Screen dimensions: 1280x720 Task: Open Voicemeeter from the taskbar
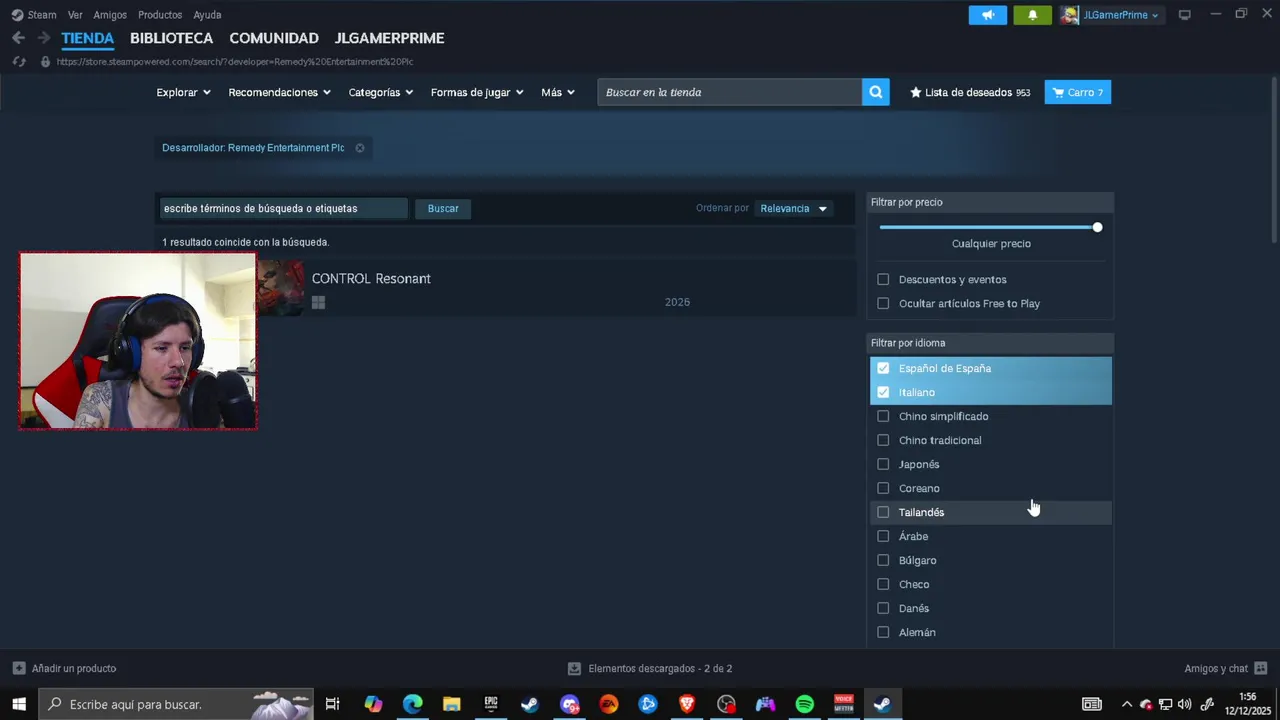(x=843, y=704)
